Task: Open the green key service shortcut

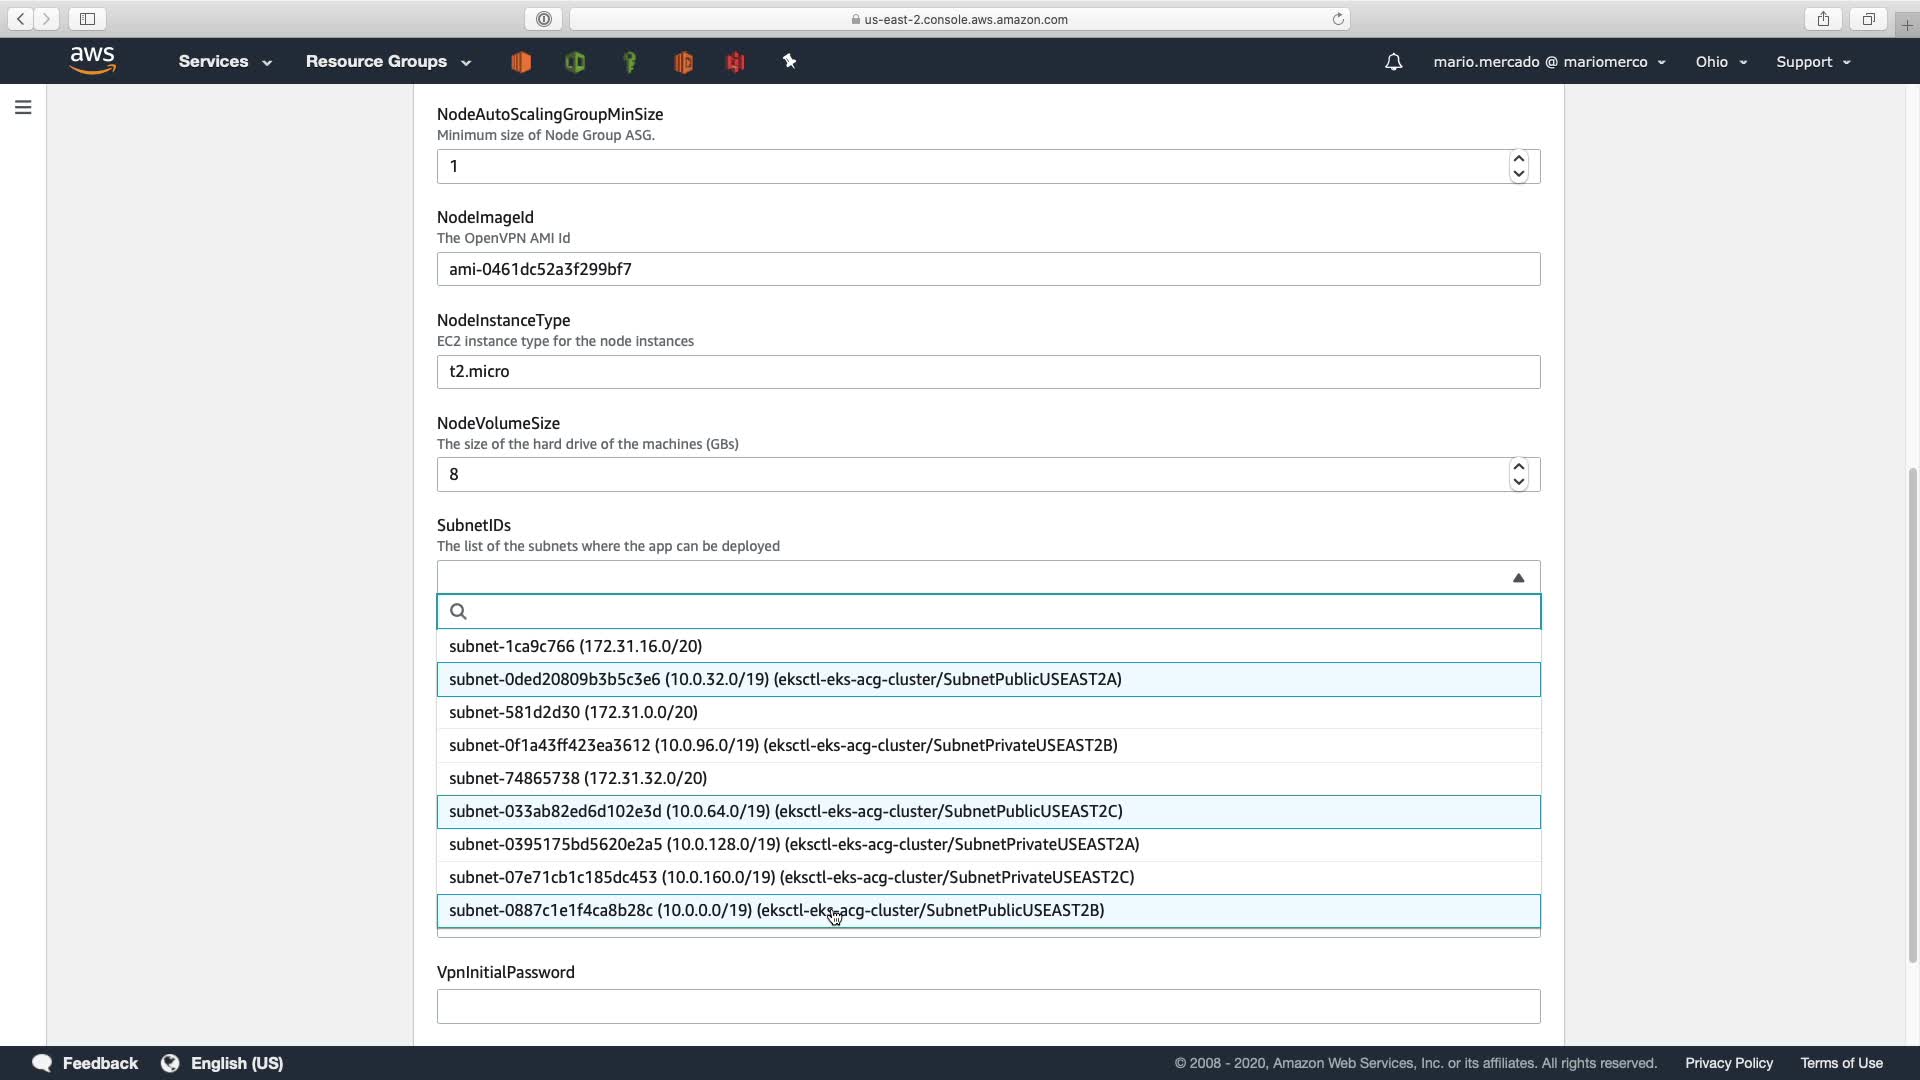Action: tap(630, 62)
